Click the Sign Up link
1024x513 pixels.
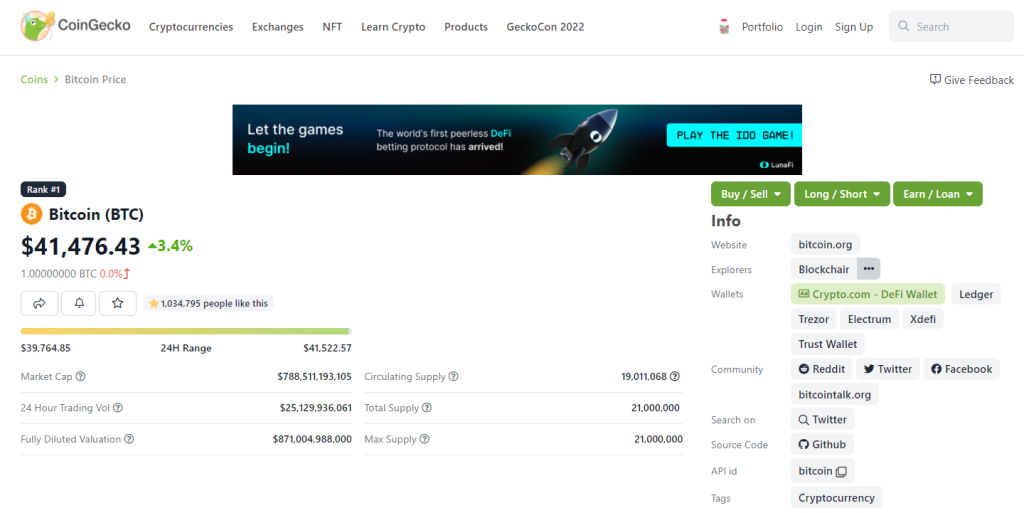tap(854, 27)
